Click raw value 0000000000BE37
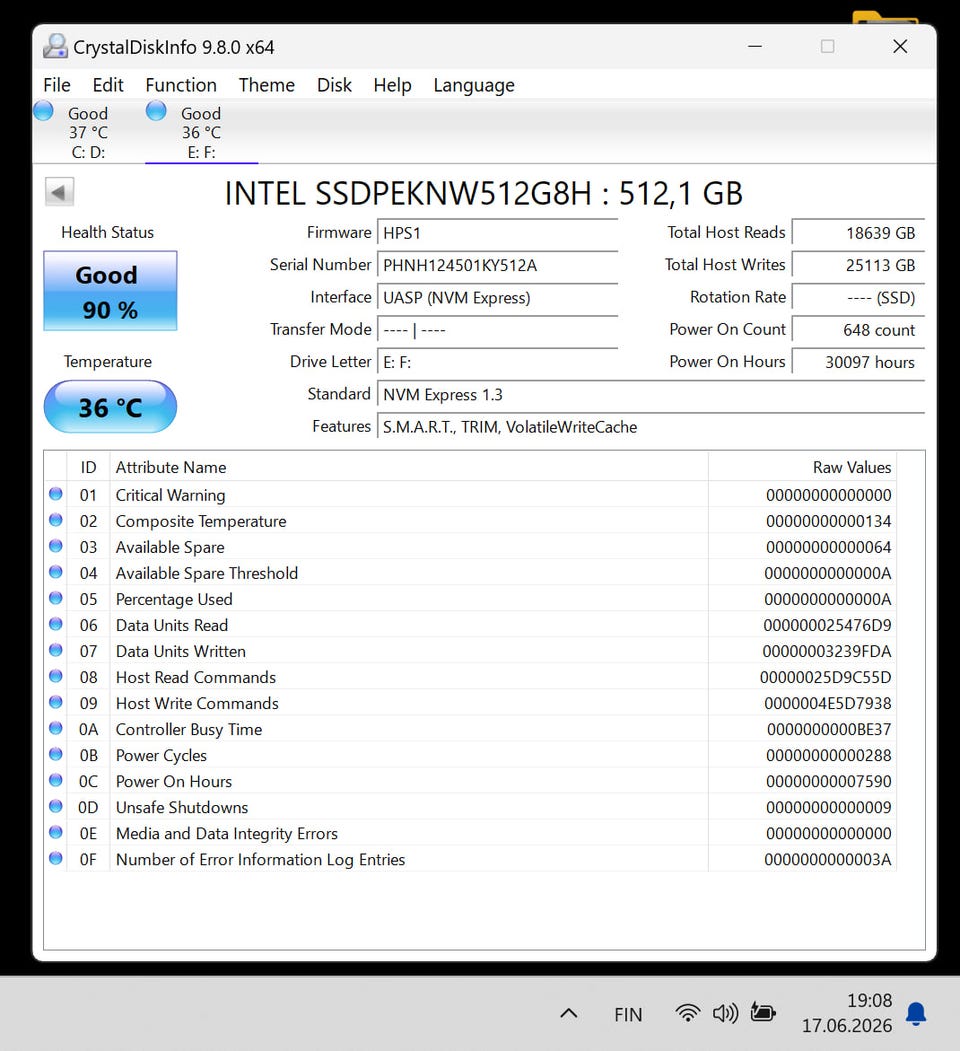This screenshot has height=1051, width=960. [829, 729]
